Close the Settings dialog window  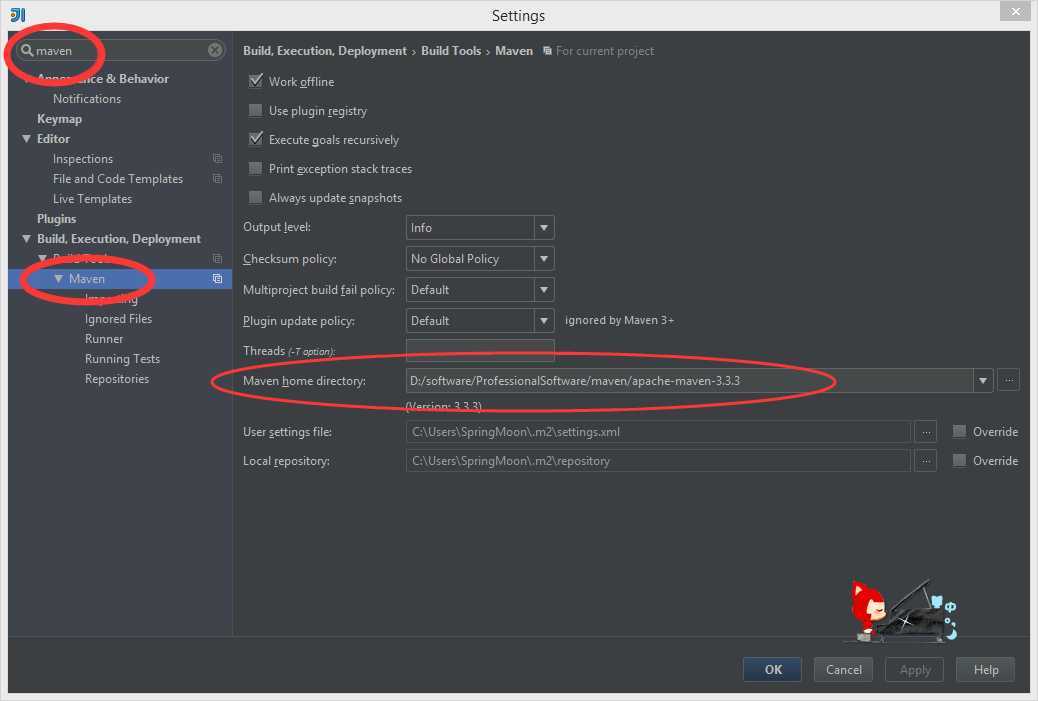(x=1015, y=11)
